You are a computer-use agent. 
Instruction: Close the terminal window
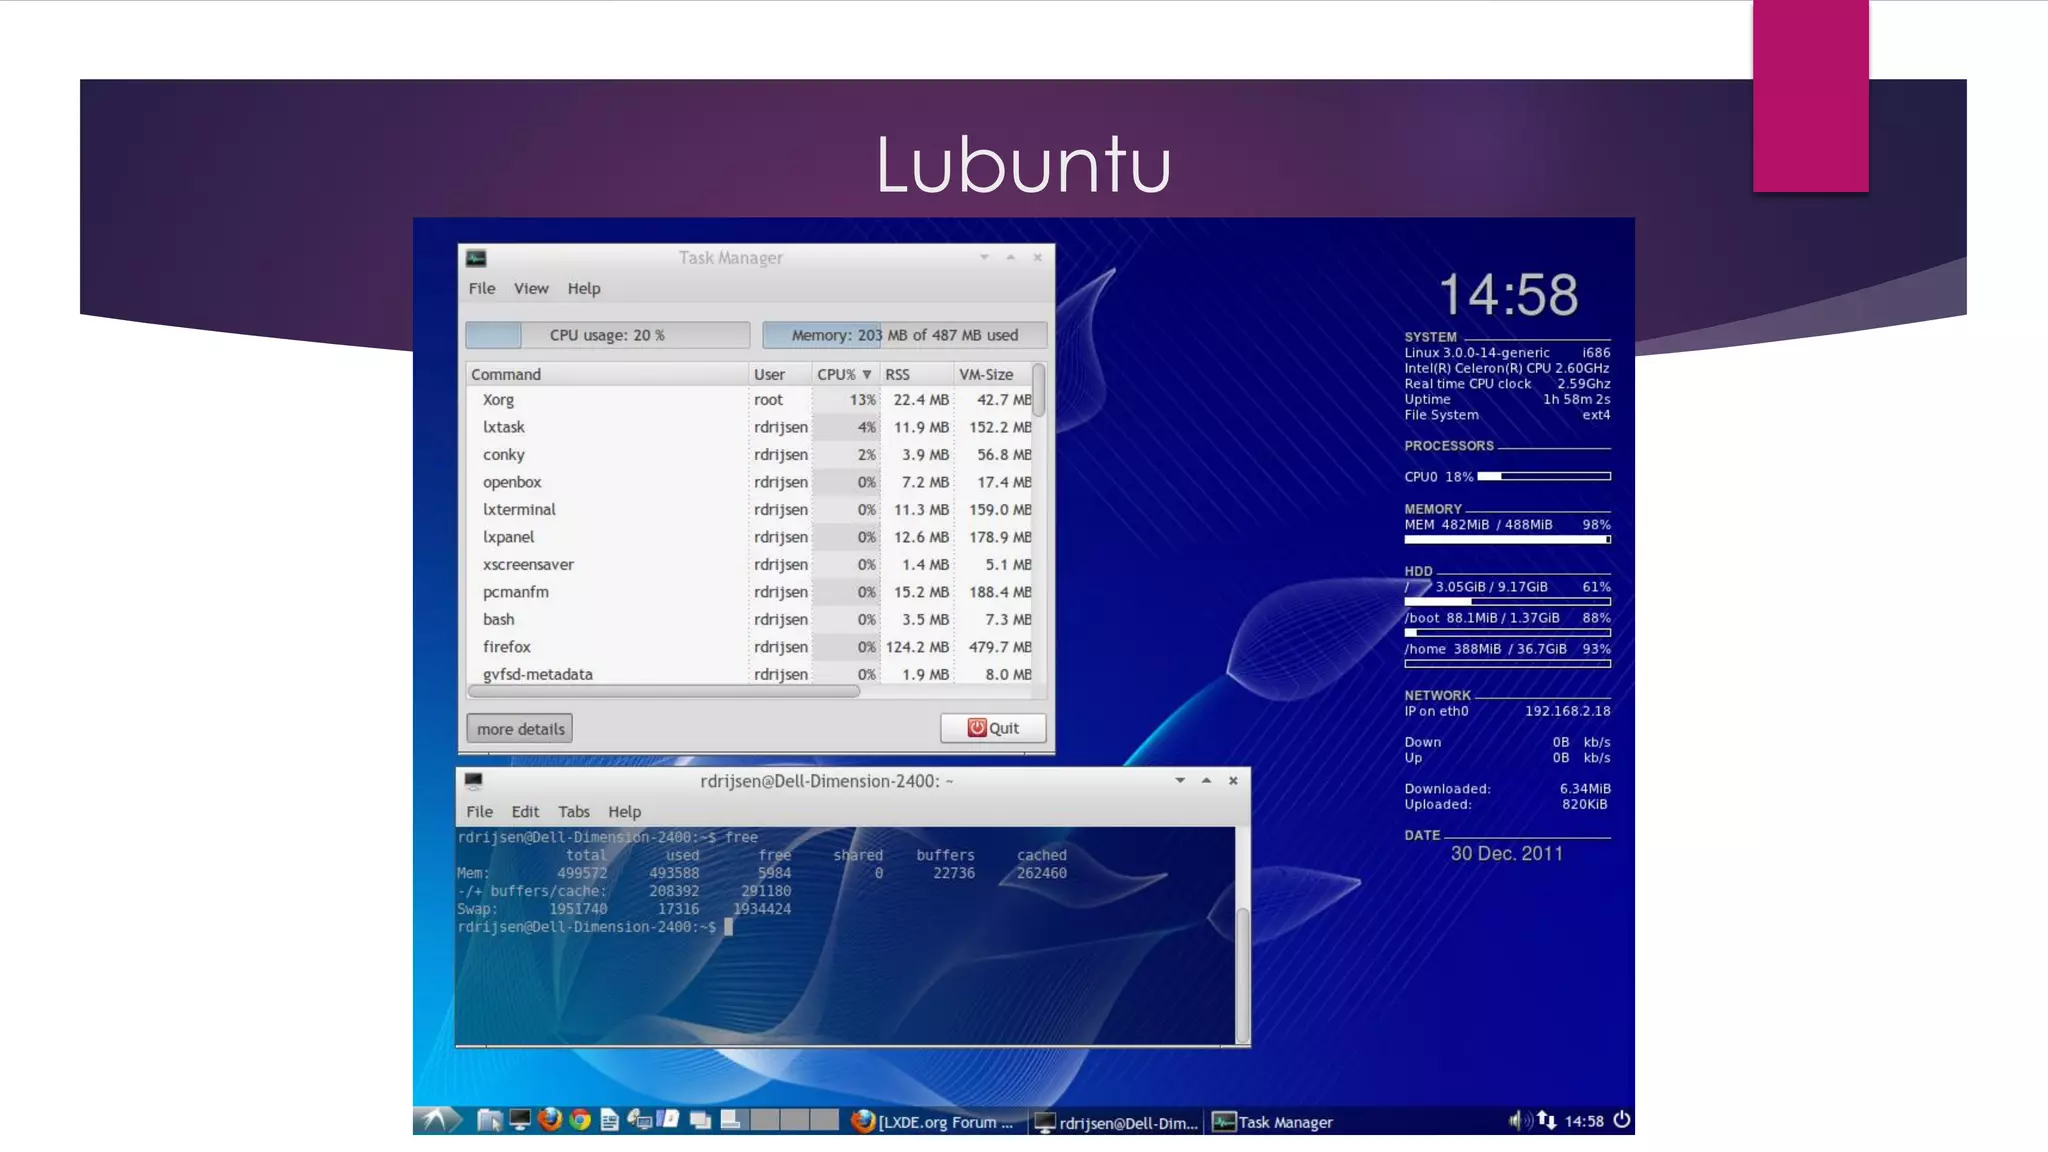point(1233,781)
